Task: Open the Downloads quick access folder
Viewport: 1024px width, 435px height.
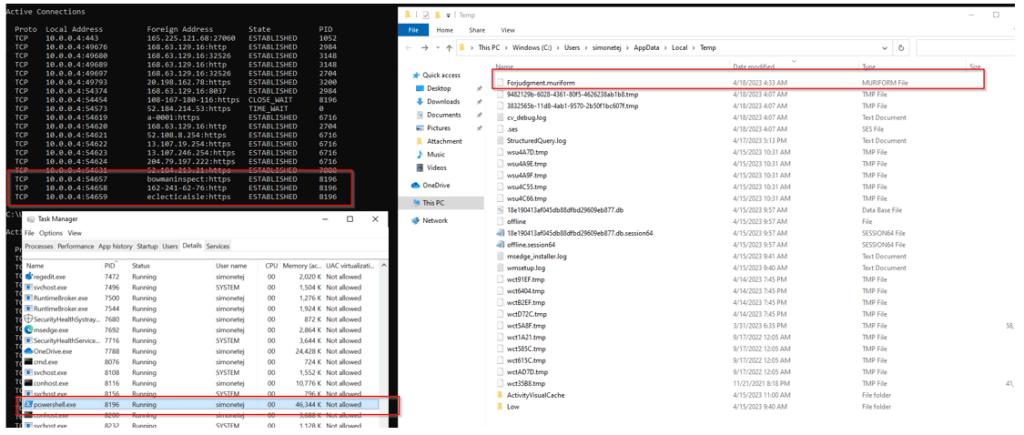Action: pyautogui.click(x=443, y=101)
